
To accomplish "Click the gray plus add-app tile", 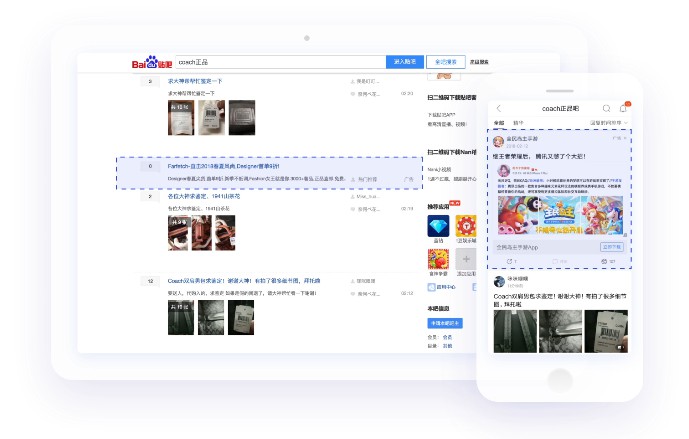I will pos(464,259).
